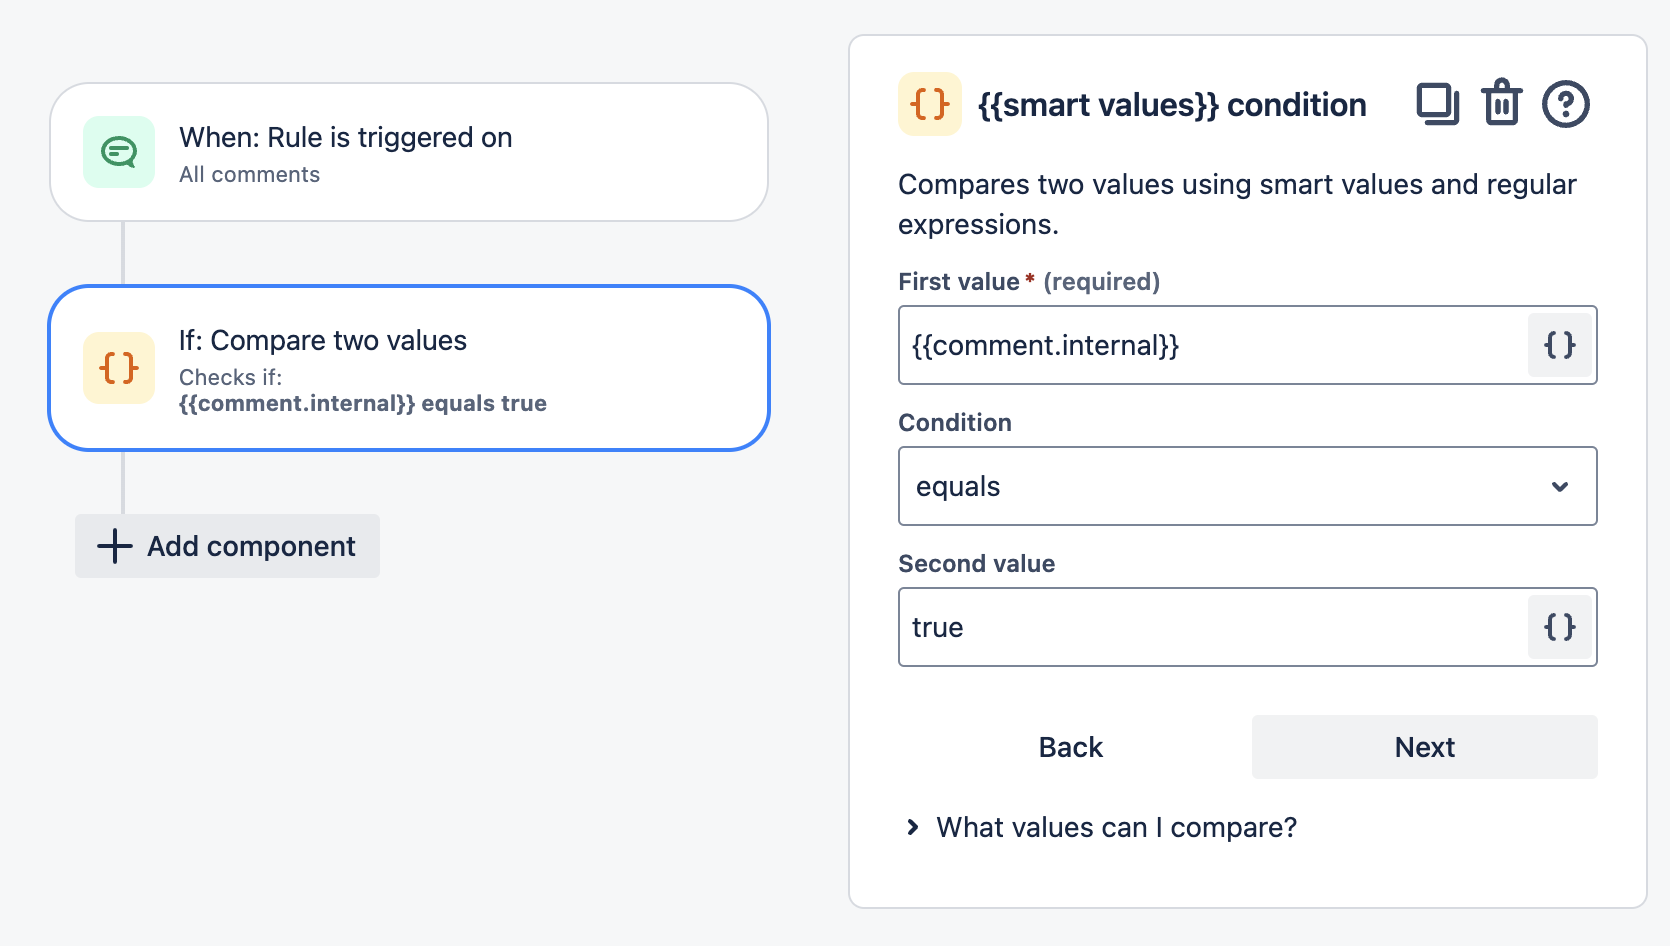Expand 'What values can I compare?' section
The height and width of the screenshot is (946, 1670).
tap(1116, 828)
